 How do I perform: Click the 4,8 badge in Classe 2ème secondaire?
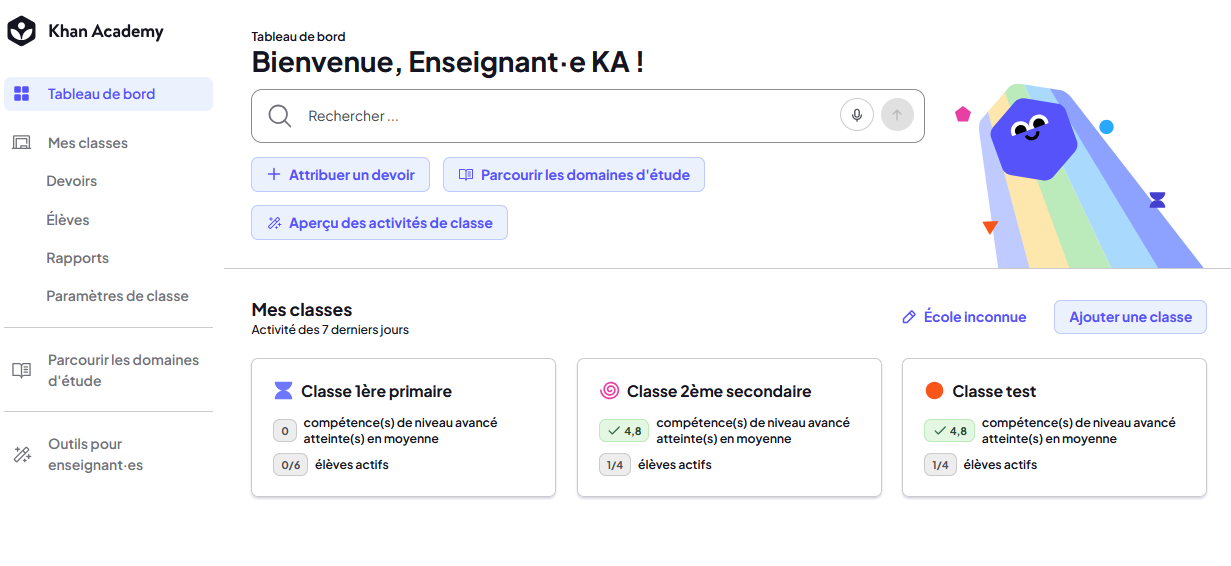(x=625, y=431)
